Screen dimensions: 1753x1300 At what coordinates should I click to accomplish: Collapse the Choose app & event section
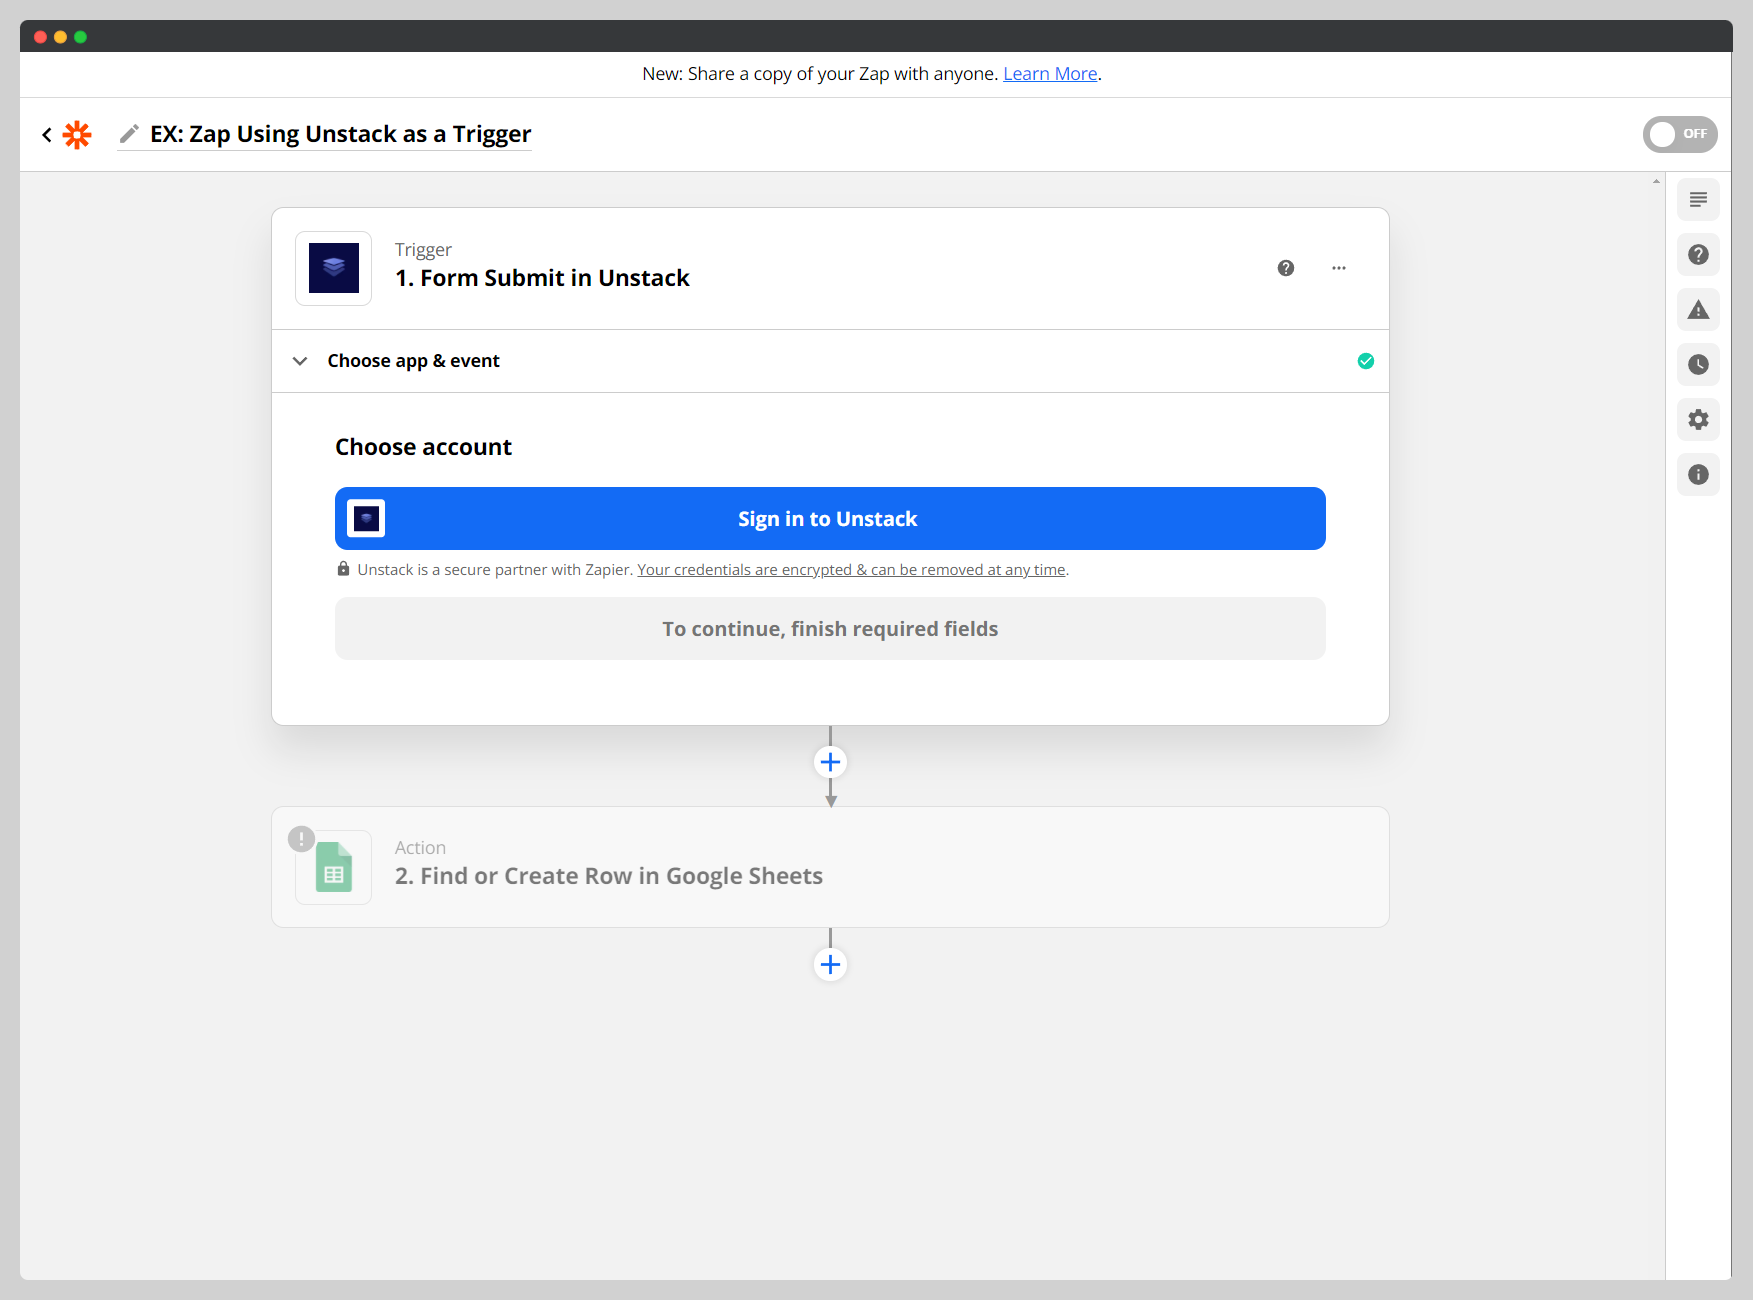click(x=300, y=361)
